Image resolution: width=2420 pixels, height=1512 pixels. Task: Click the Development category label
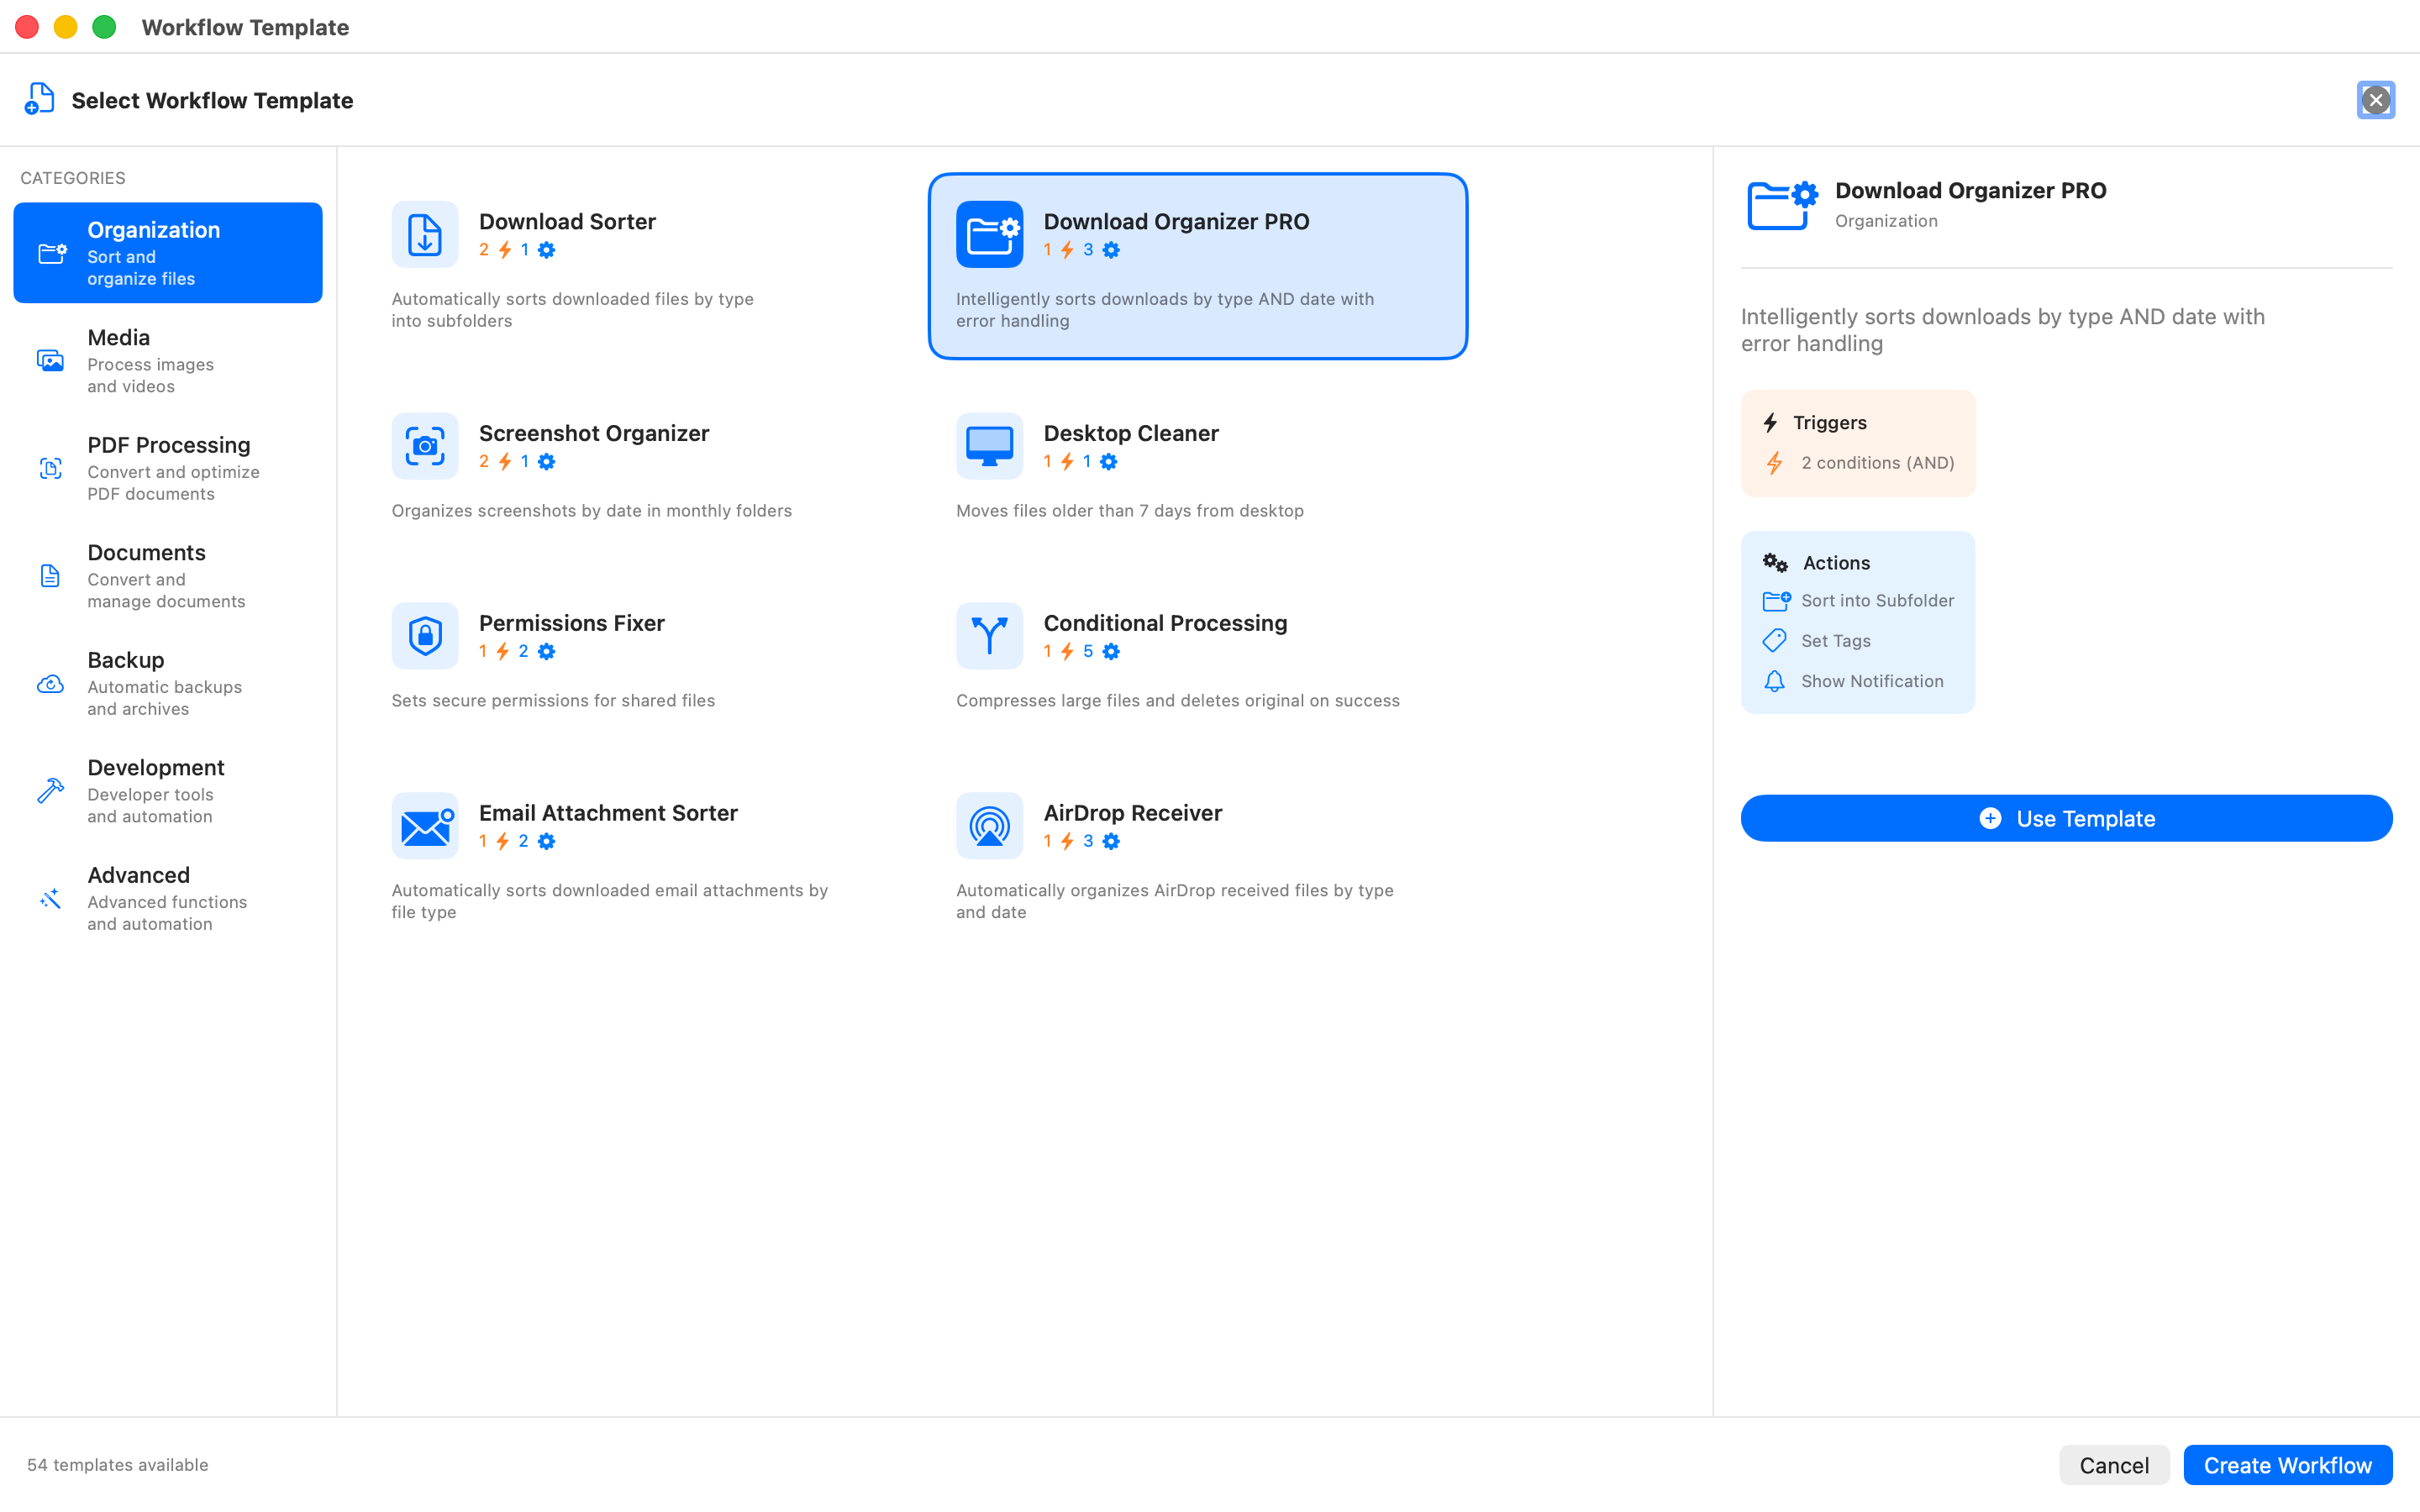point(156,767)
